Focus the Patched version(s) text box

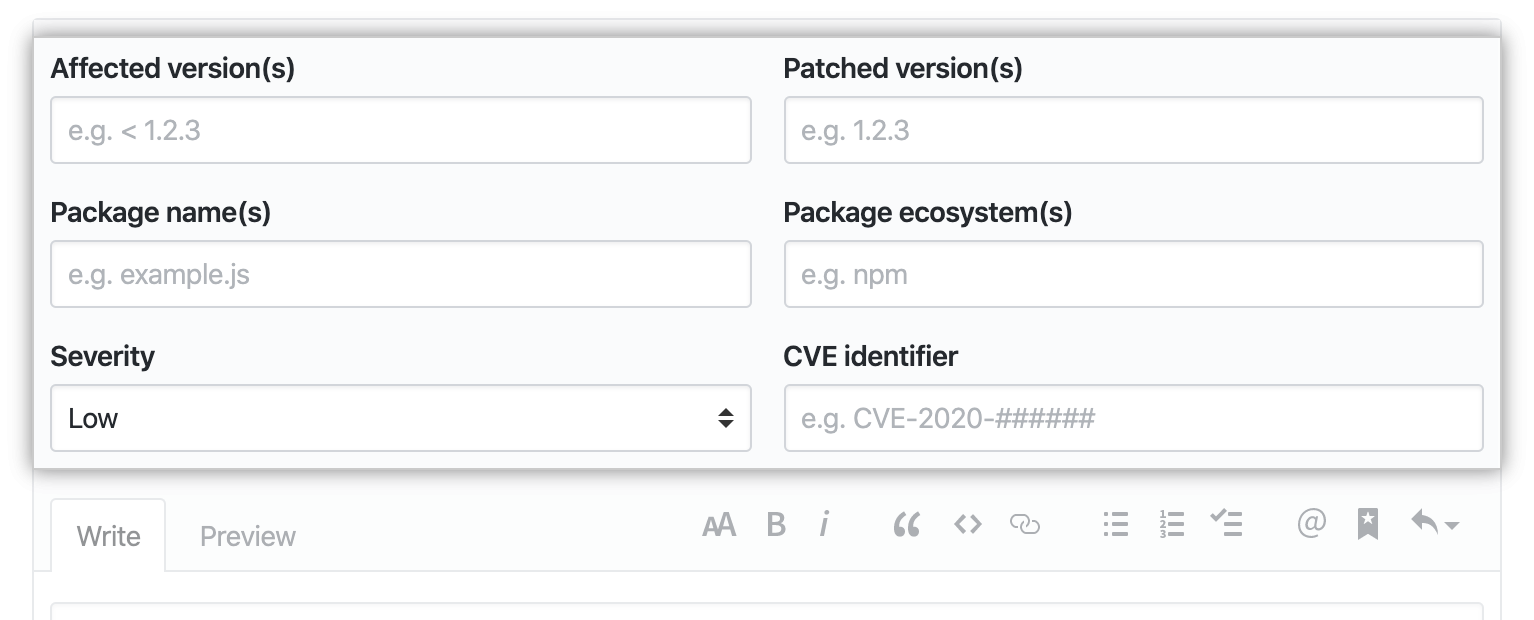(1133, 130)
